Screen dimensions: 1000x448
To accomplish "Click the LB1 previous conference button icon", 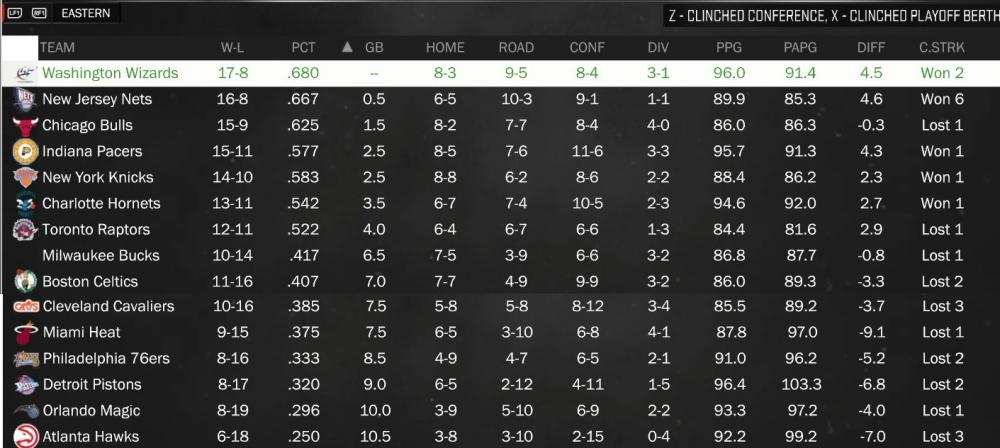I will [x=15, y=13].
